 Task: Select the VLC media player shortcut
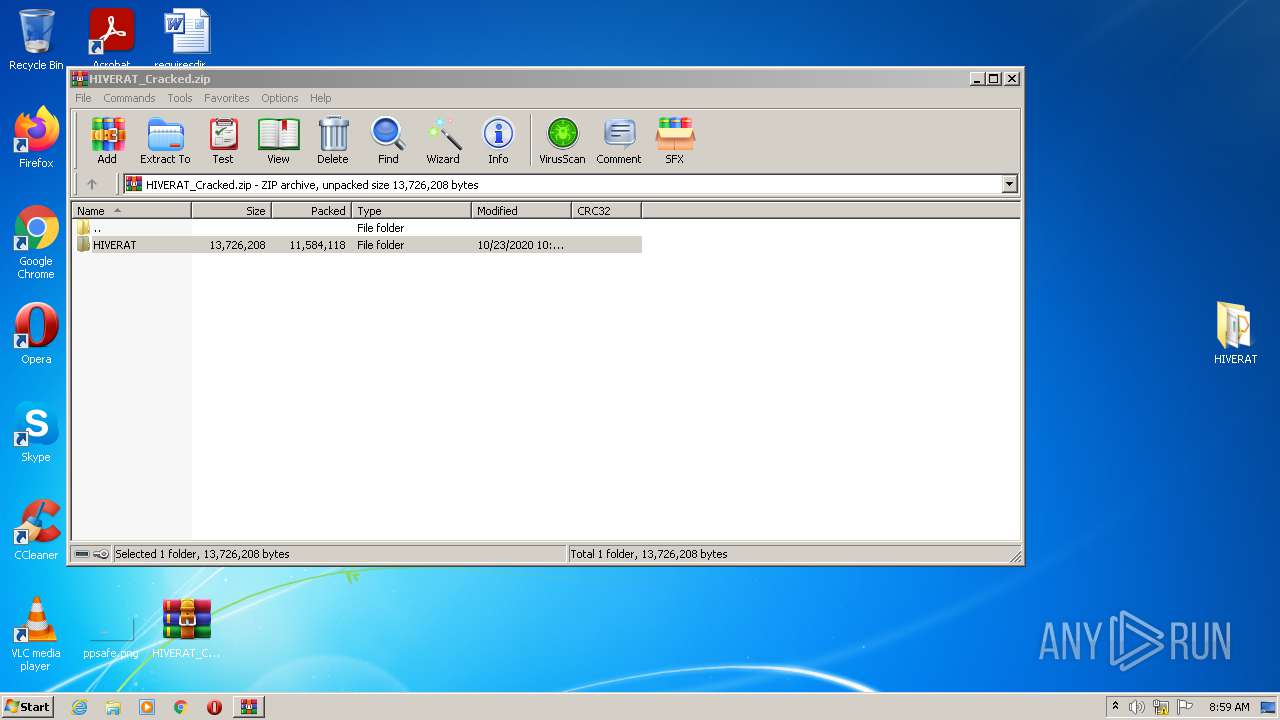click(x=36, y=634)
